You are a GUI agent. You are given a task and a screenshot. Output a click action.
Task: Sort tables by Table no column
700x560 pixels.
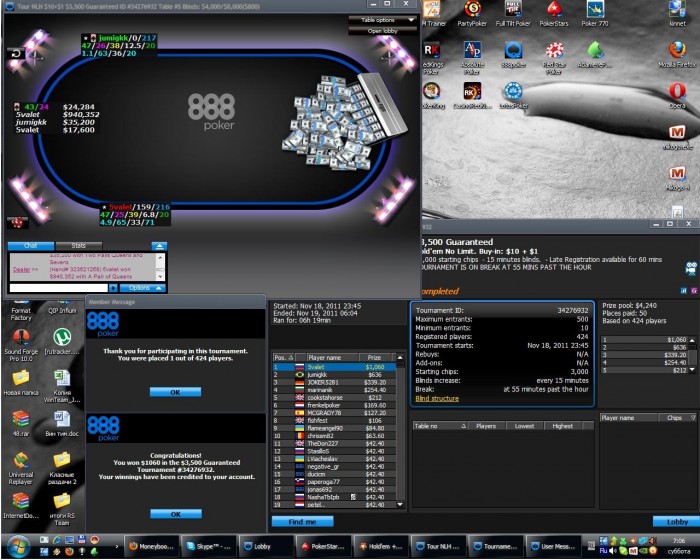click(x=440, y=426)
